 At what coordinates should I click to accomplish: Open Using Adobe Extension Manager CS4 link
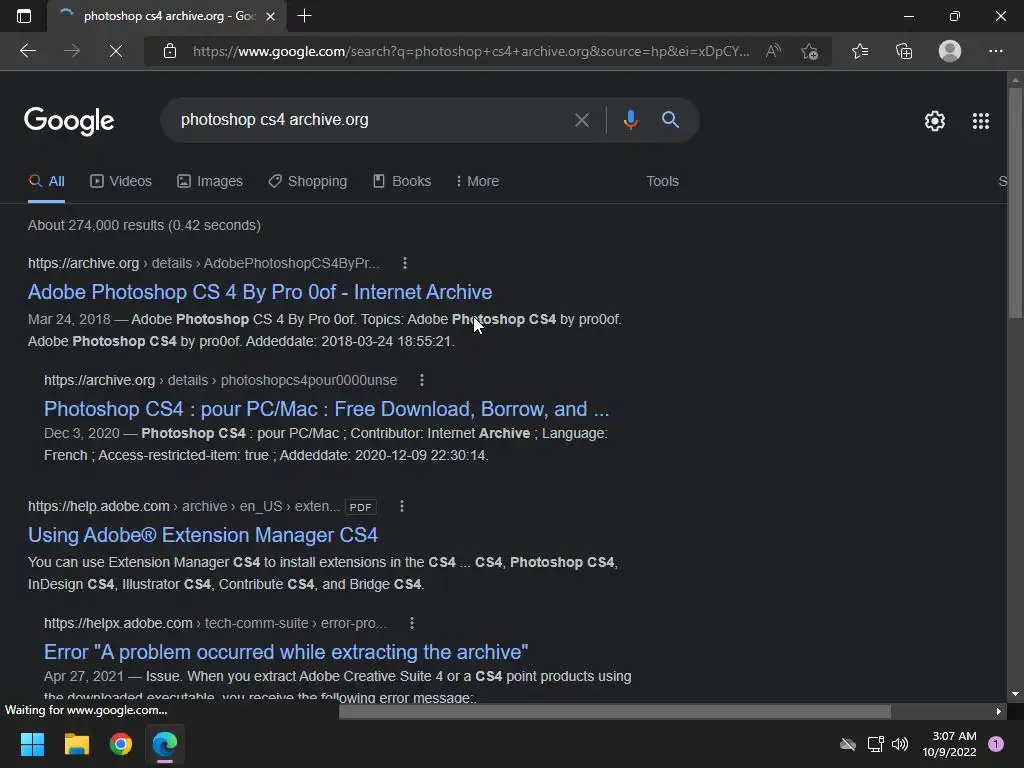tap(202, 535)
